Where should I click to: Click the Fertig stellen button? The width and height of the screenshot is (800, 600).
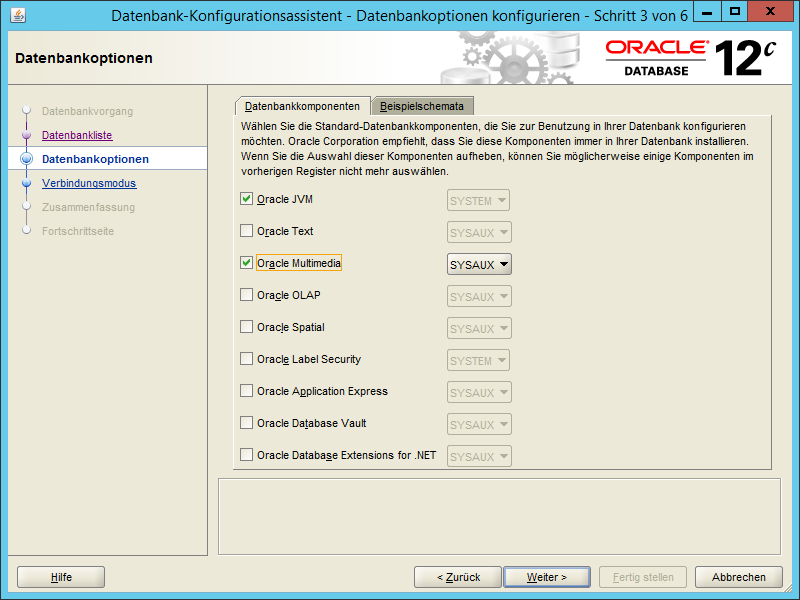point(643,577)
